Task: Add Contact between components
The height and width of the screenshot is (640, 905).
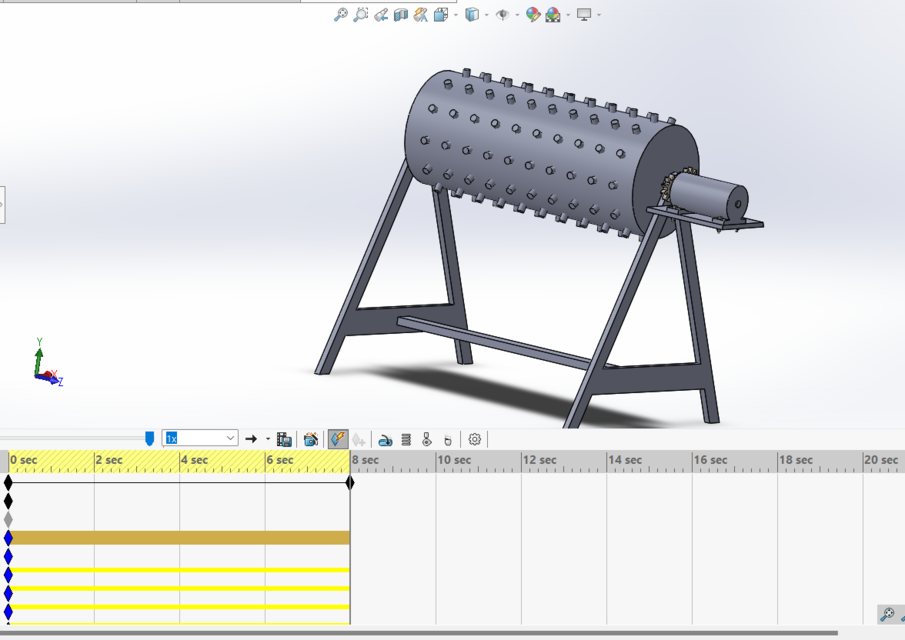Action: tap(428, 438)
